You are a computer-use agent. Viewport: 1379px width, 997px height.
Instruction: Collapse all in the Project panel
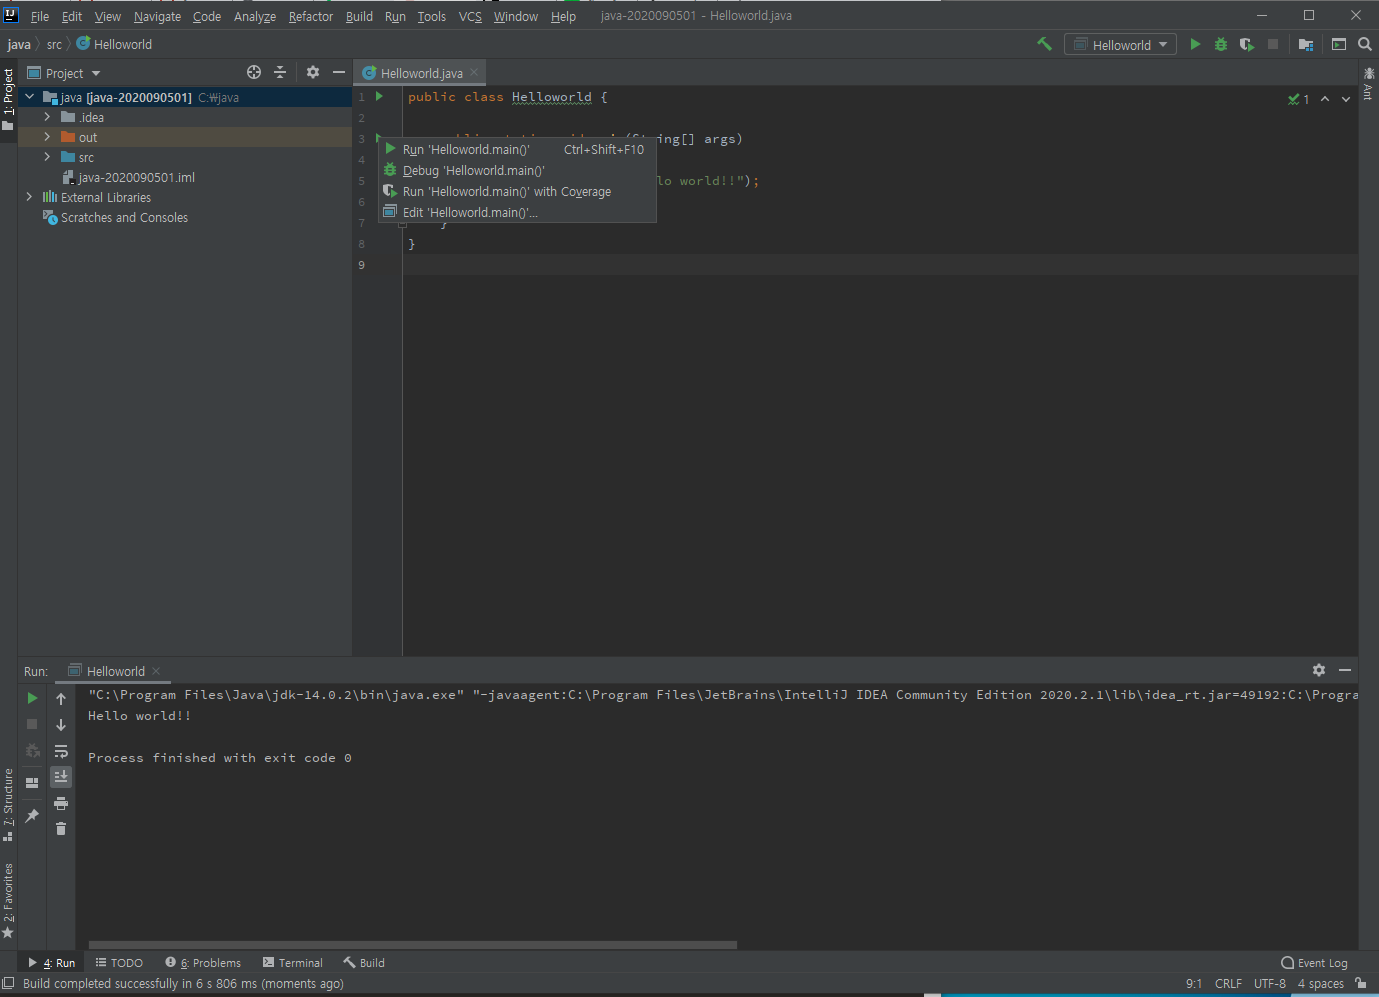(x=280, y=72)
